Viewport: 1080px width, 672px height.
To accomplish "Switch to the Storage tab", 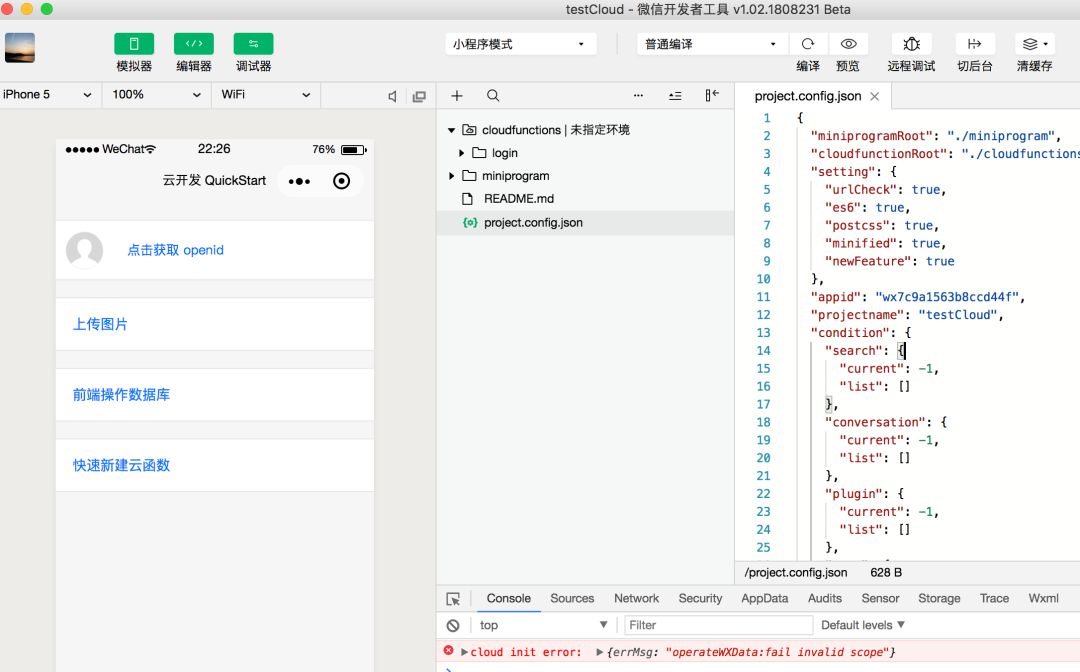I will tap(939, 598).
